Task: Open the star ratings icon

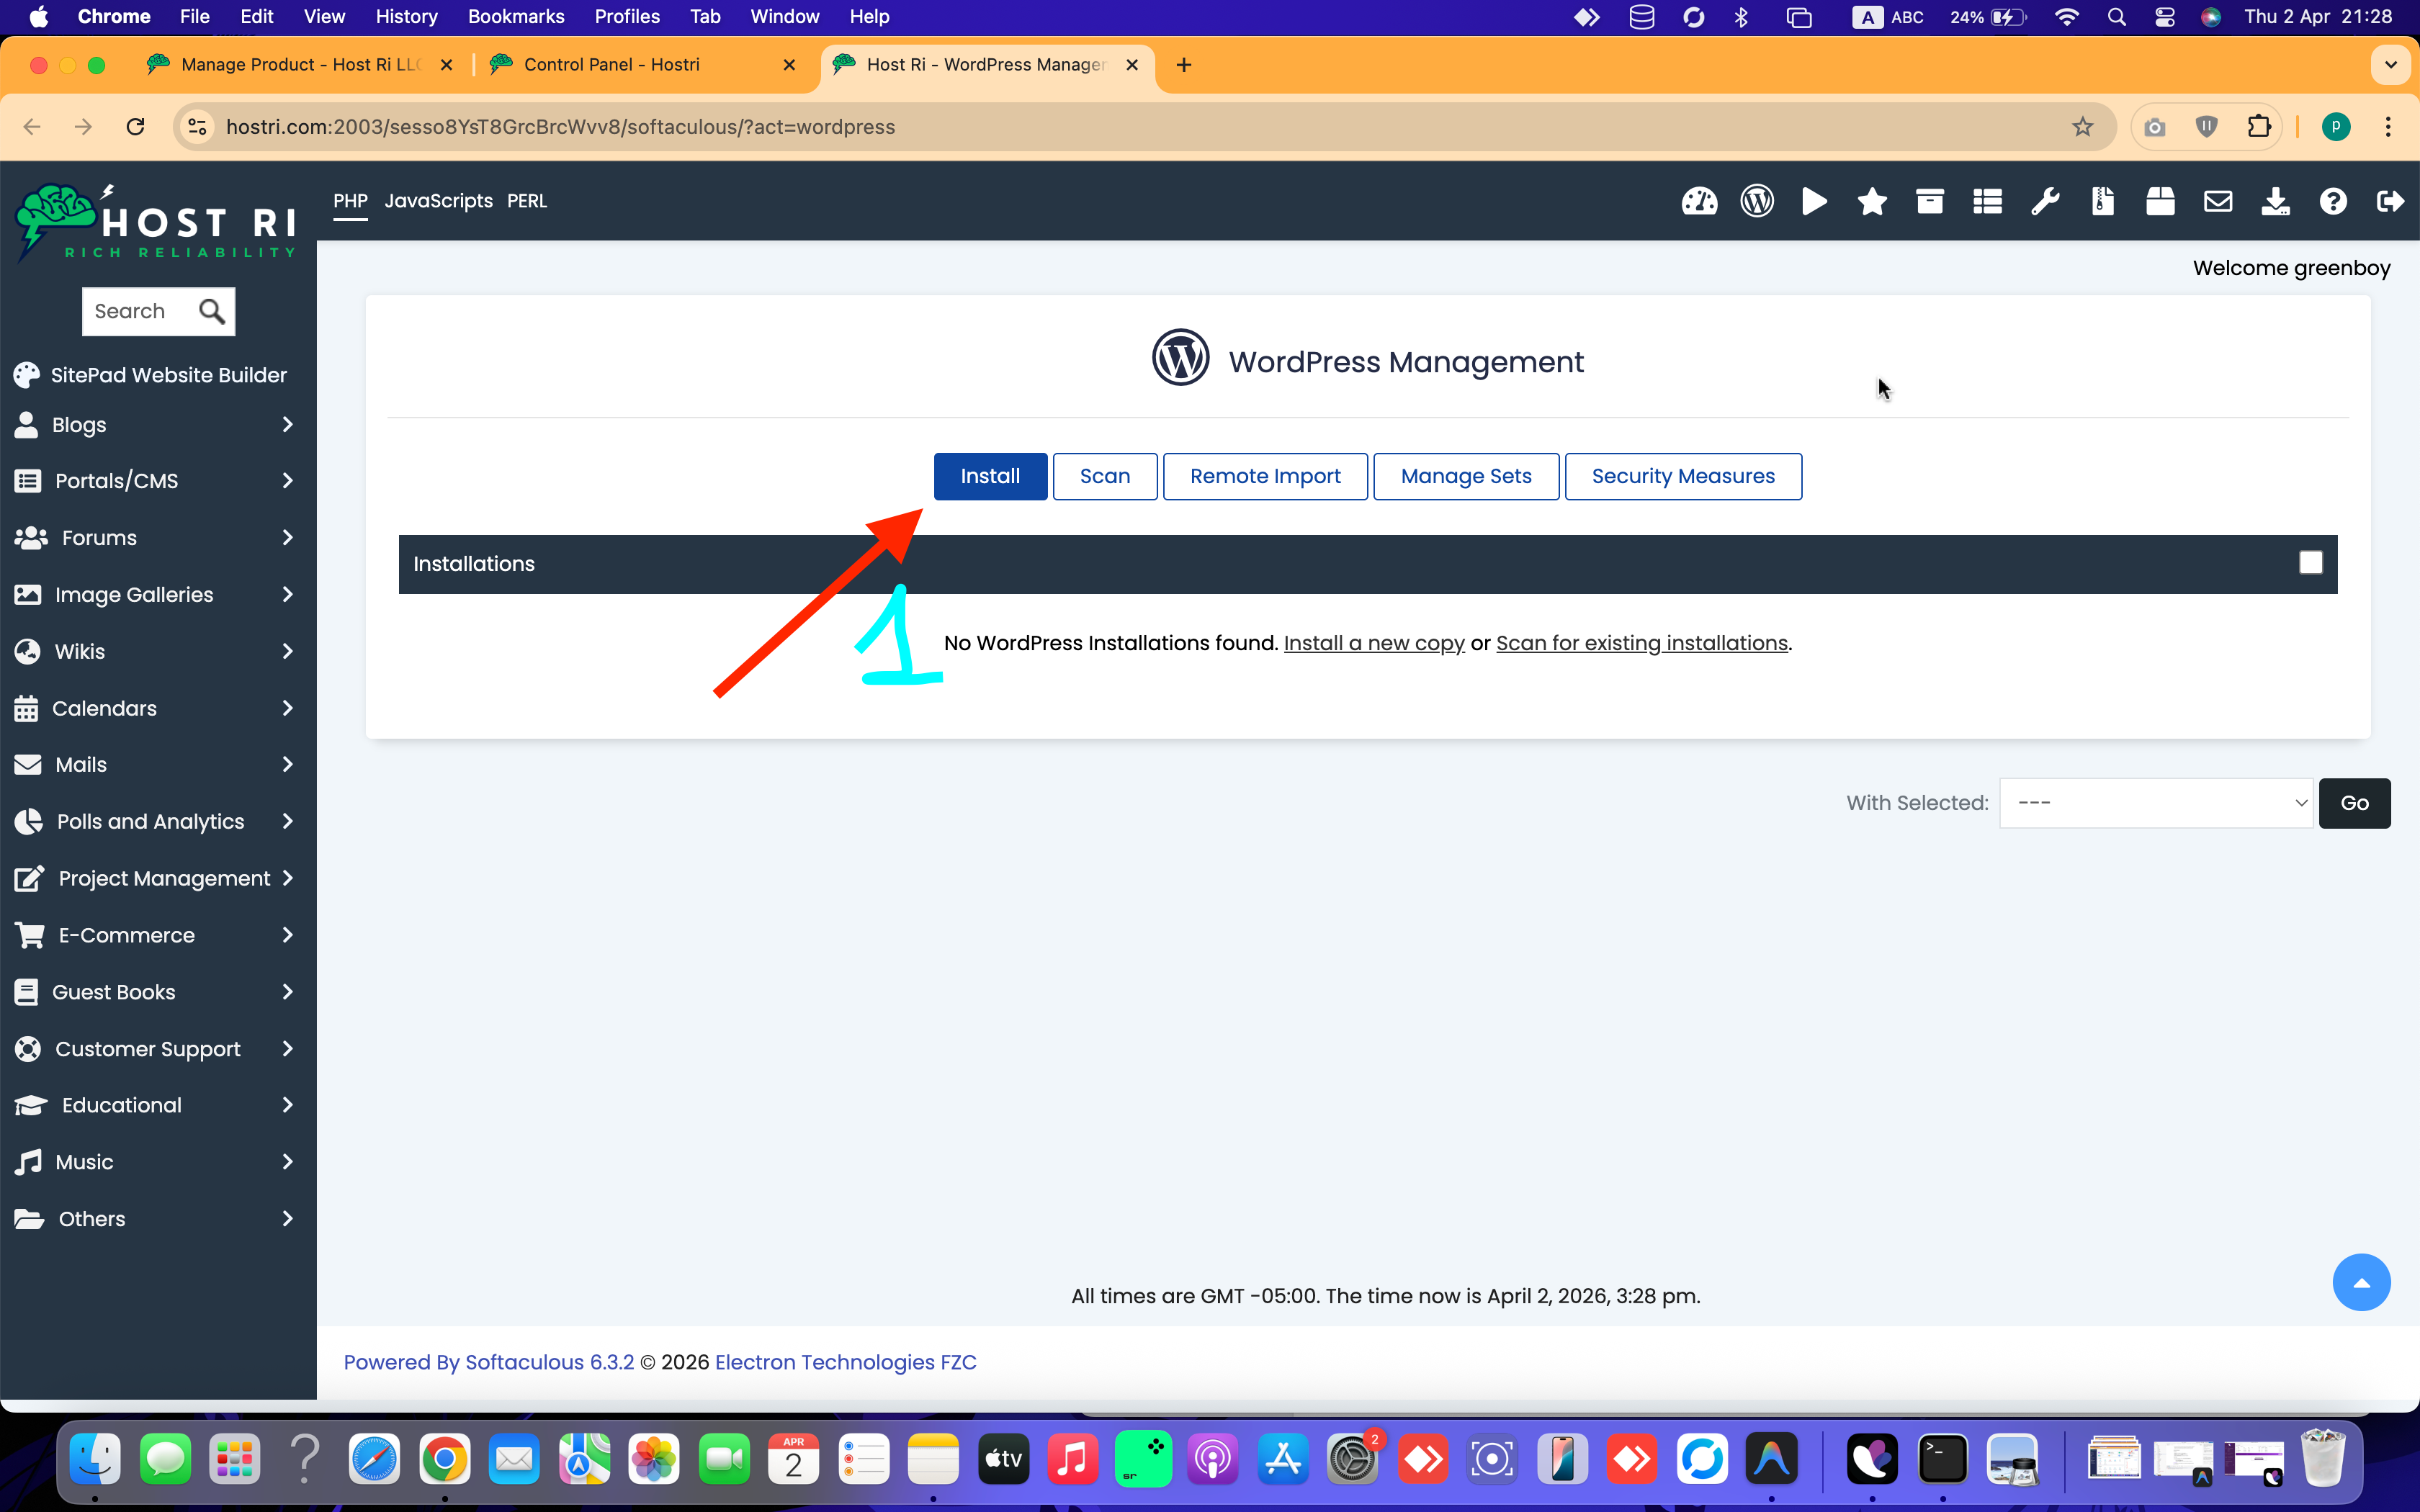Action: 1872,202
